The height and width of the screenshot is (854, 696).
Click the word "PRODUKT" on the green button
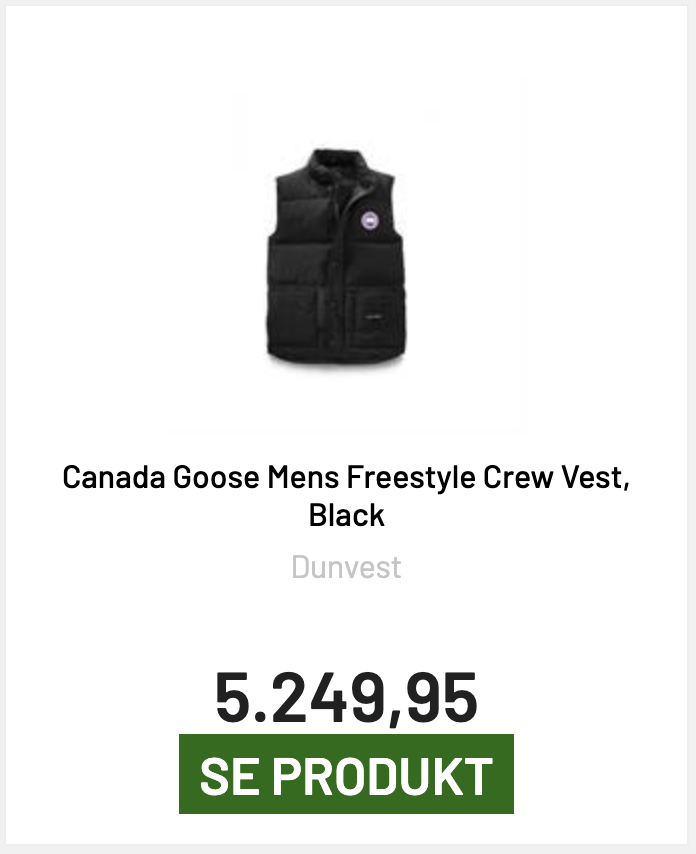(x=382, y=776)
